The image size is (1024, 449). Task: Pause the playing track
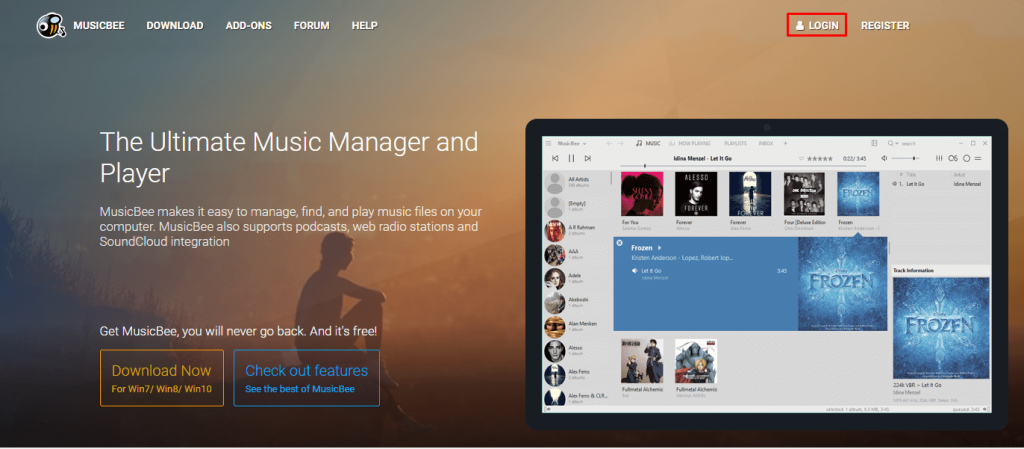[571, 158]
